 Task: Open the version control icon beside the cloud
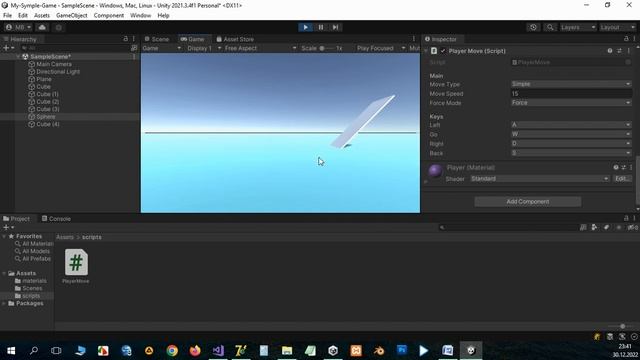[x=59, y=27]
